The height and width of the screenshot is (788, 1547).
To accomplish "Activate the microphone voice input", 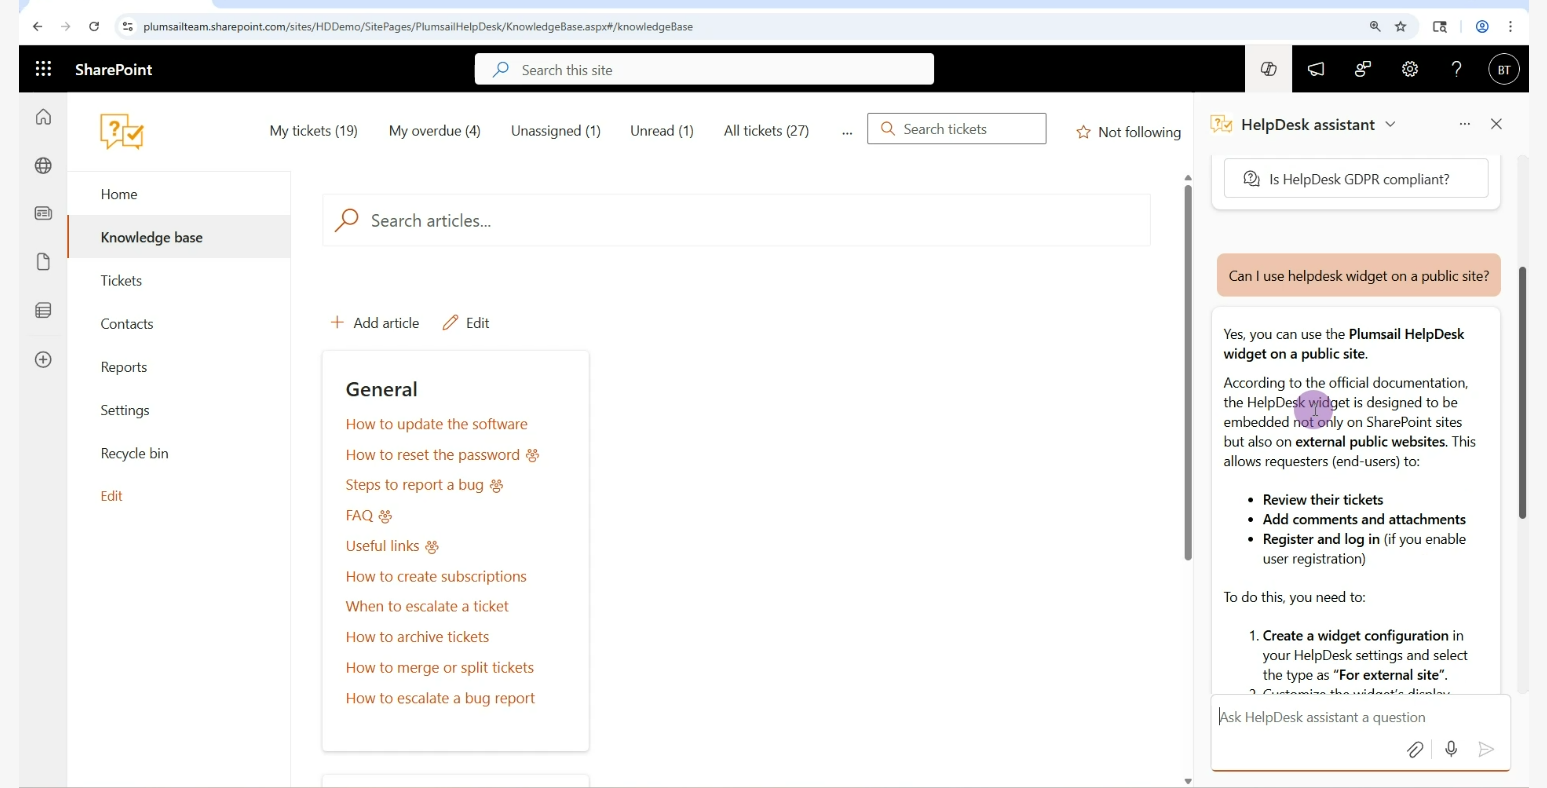I will coord(1451,749).
